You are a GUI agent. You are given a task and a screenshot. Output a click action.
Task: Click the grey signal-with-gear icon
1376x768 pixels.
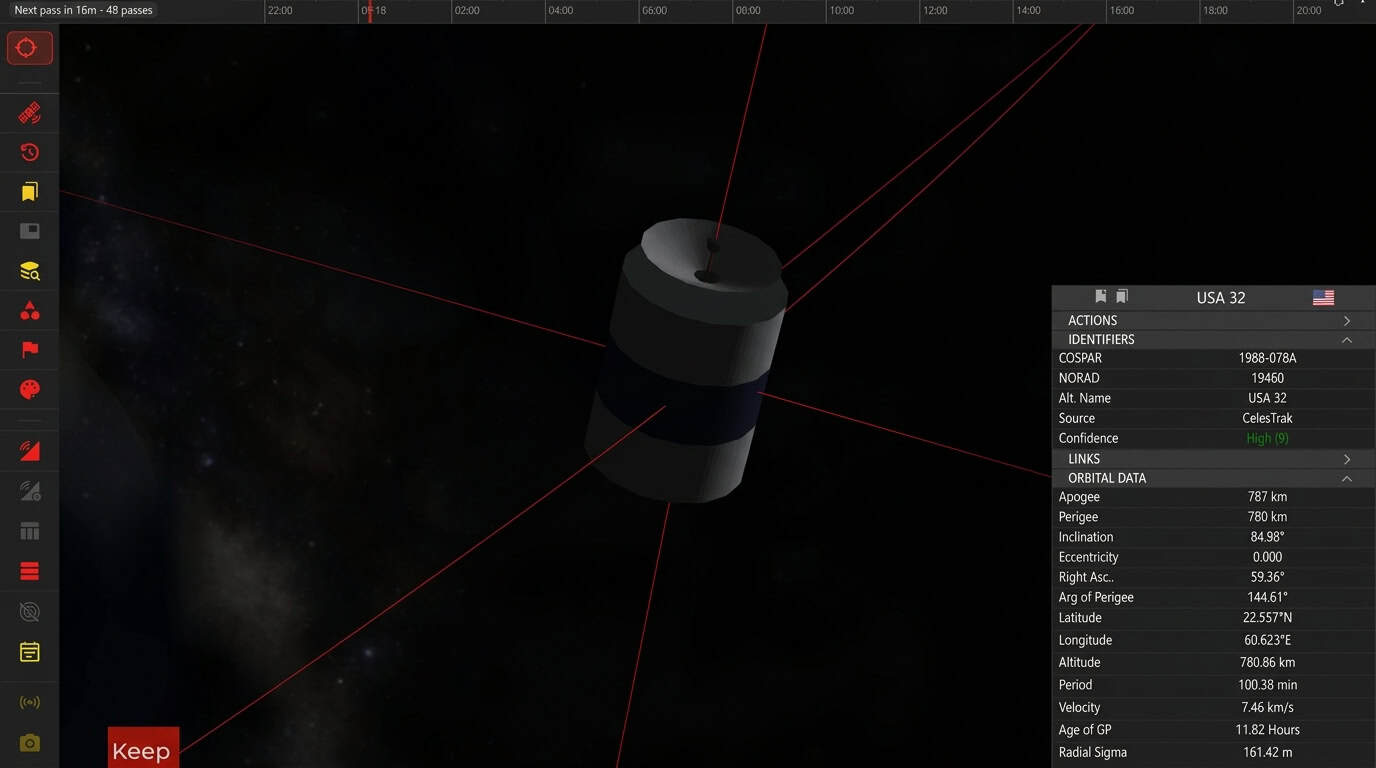coord(30,491)
